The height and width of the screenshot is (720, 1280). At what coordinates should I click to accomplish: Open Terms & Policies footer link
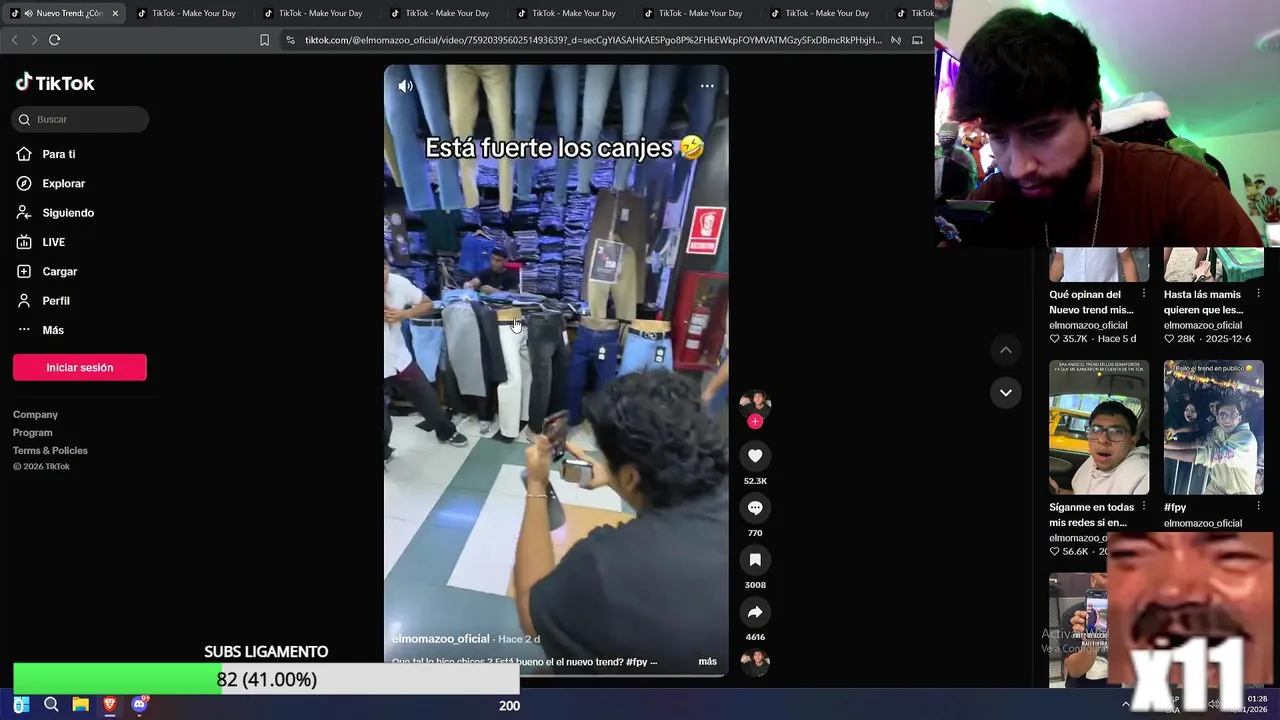(x=50, y=451)
